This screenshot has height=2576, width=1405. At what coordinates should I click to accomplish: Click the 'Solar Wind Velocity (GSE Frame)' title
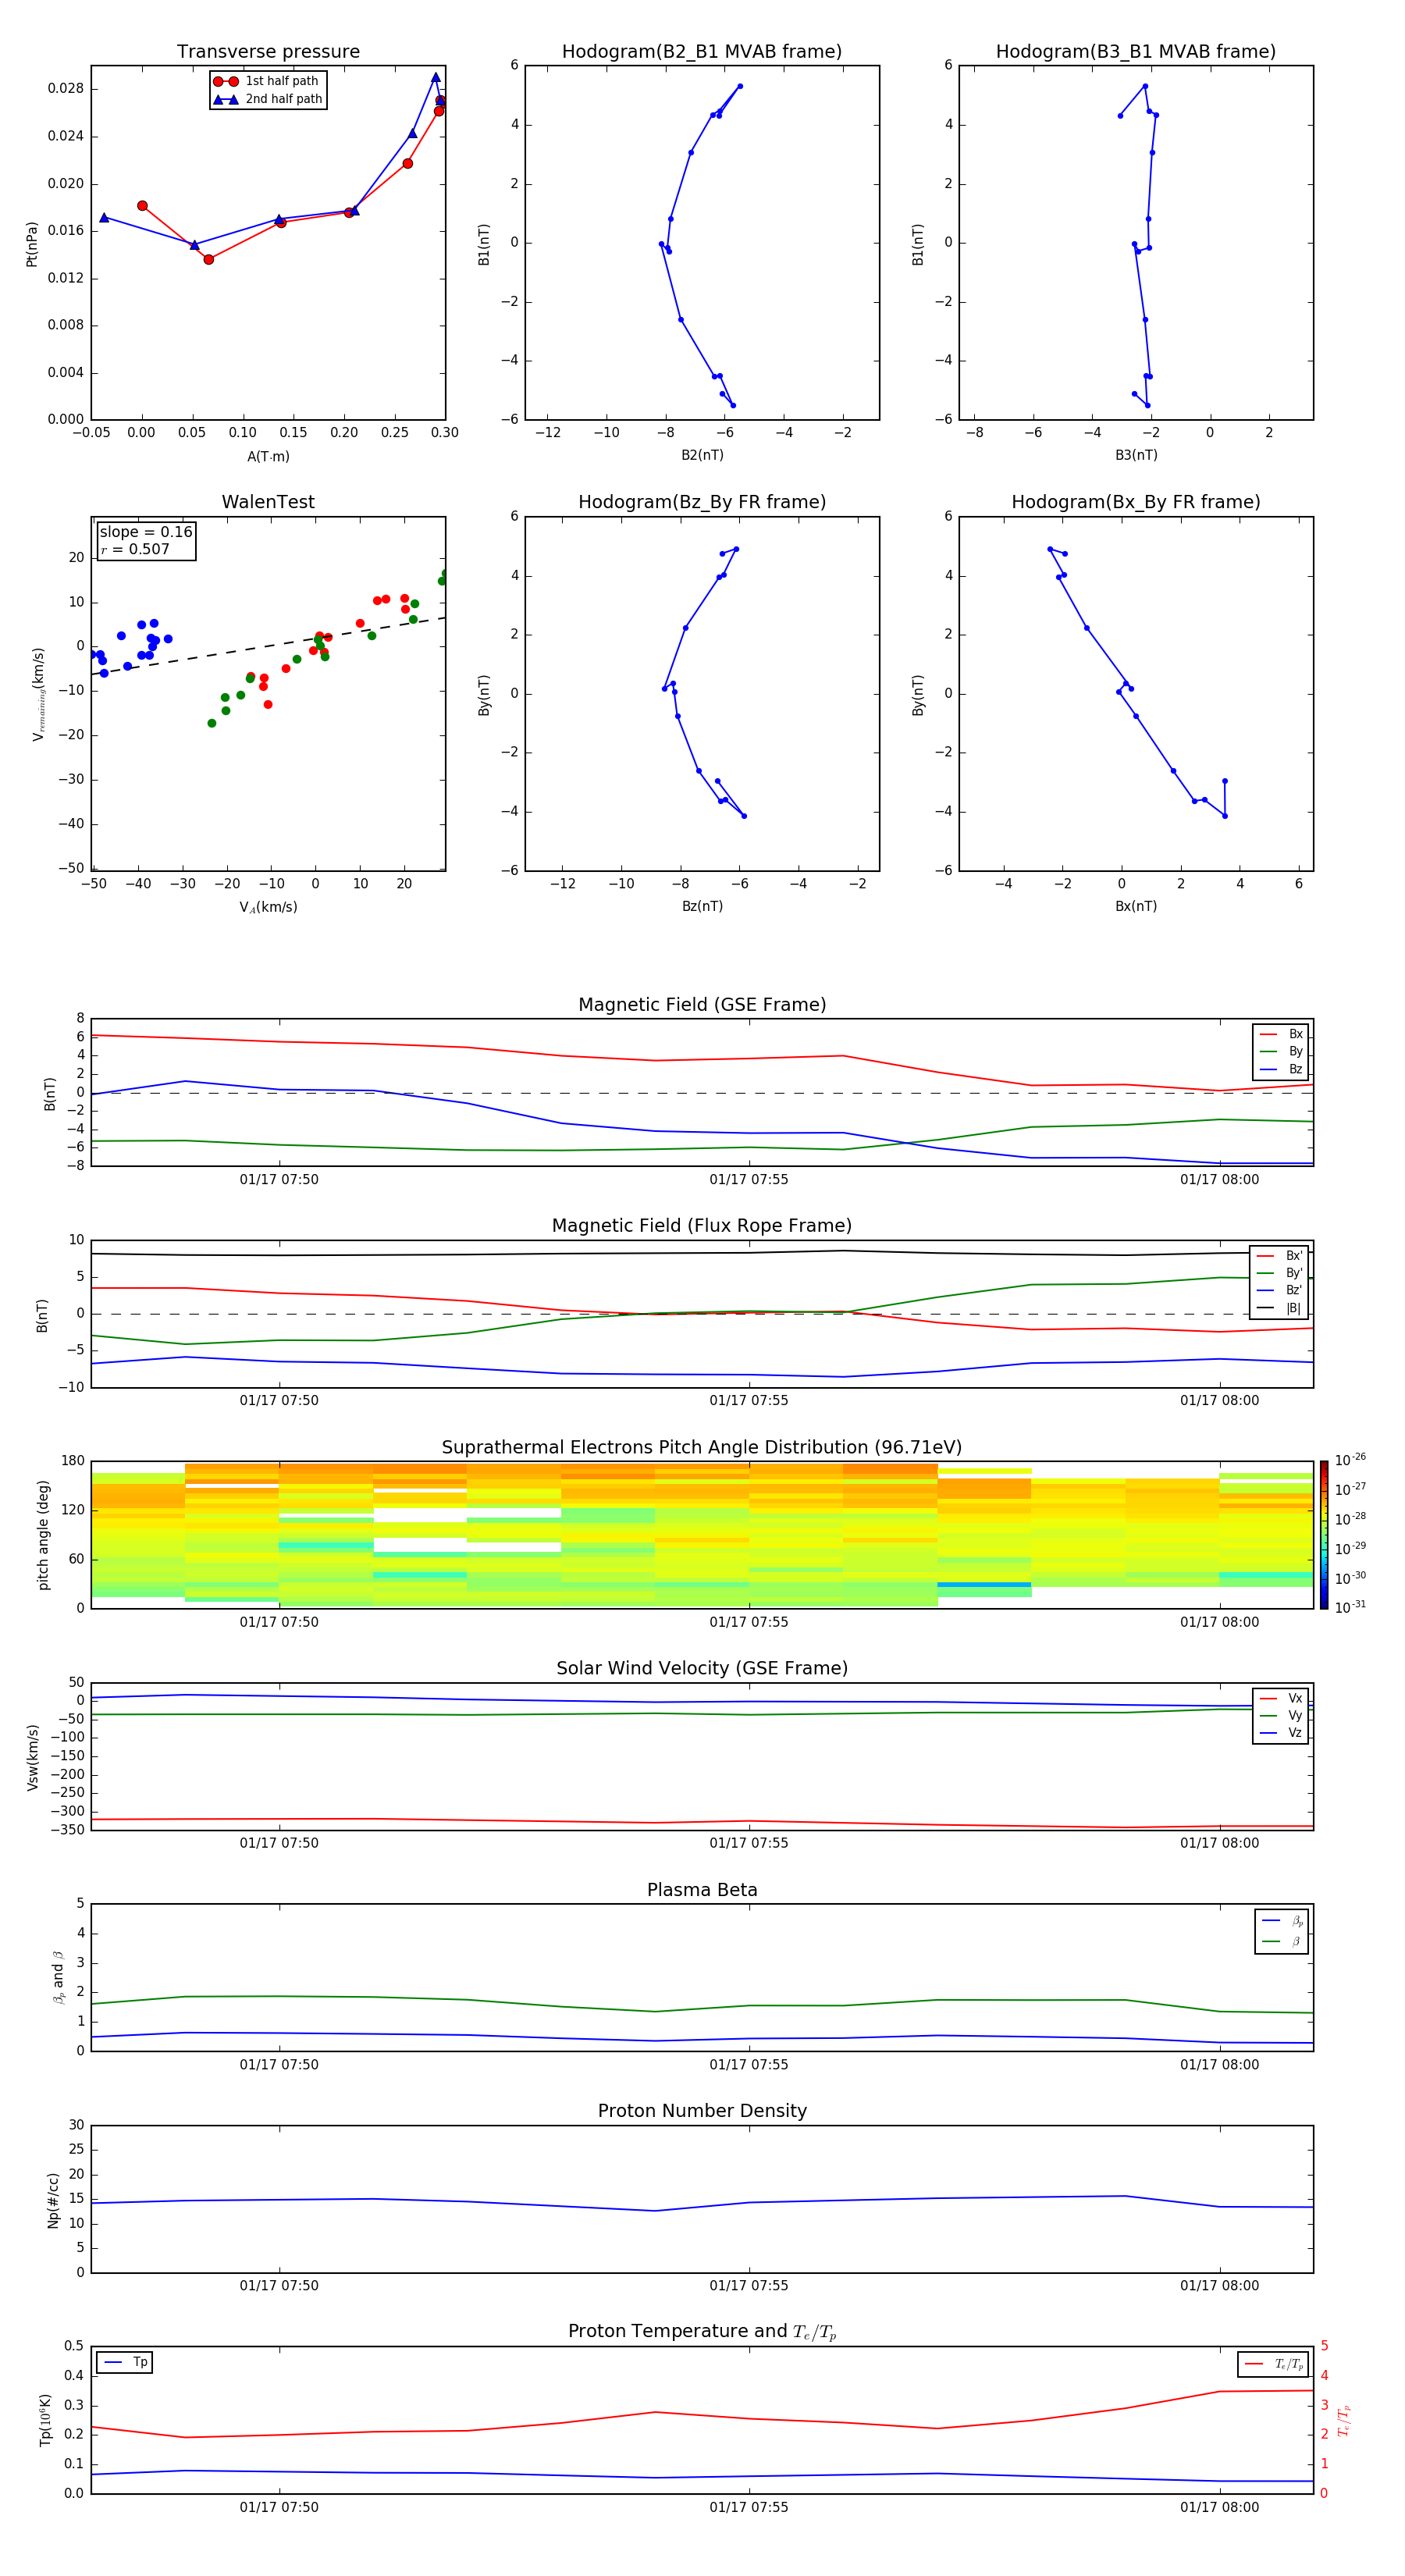pyautogui.click(x=702, y=1669)
